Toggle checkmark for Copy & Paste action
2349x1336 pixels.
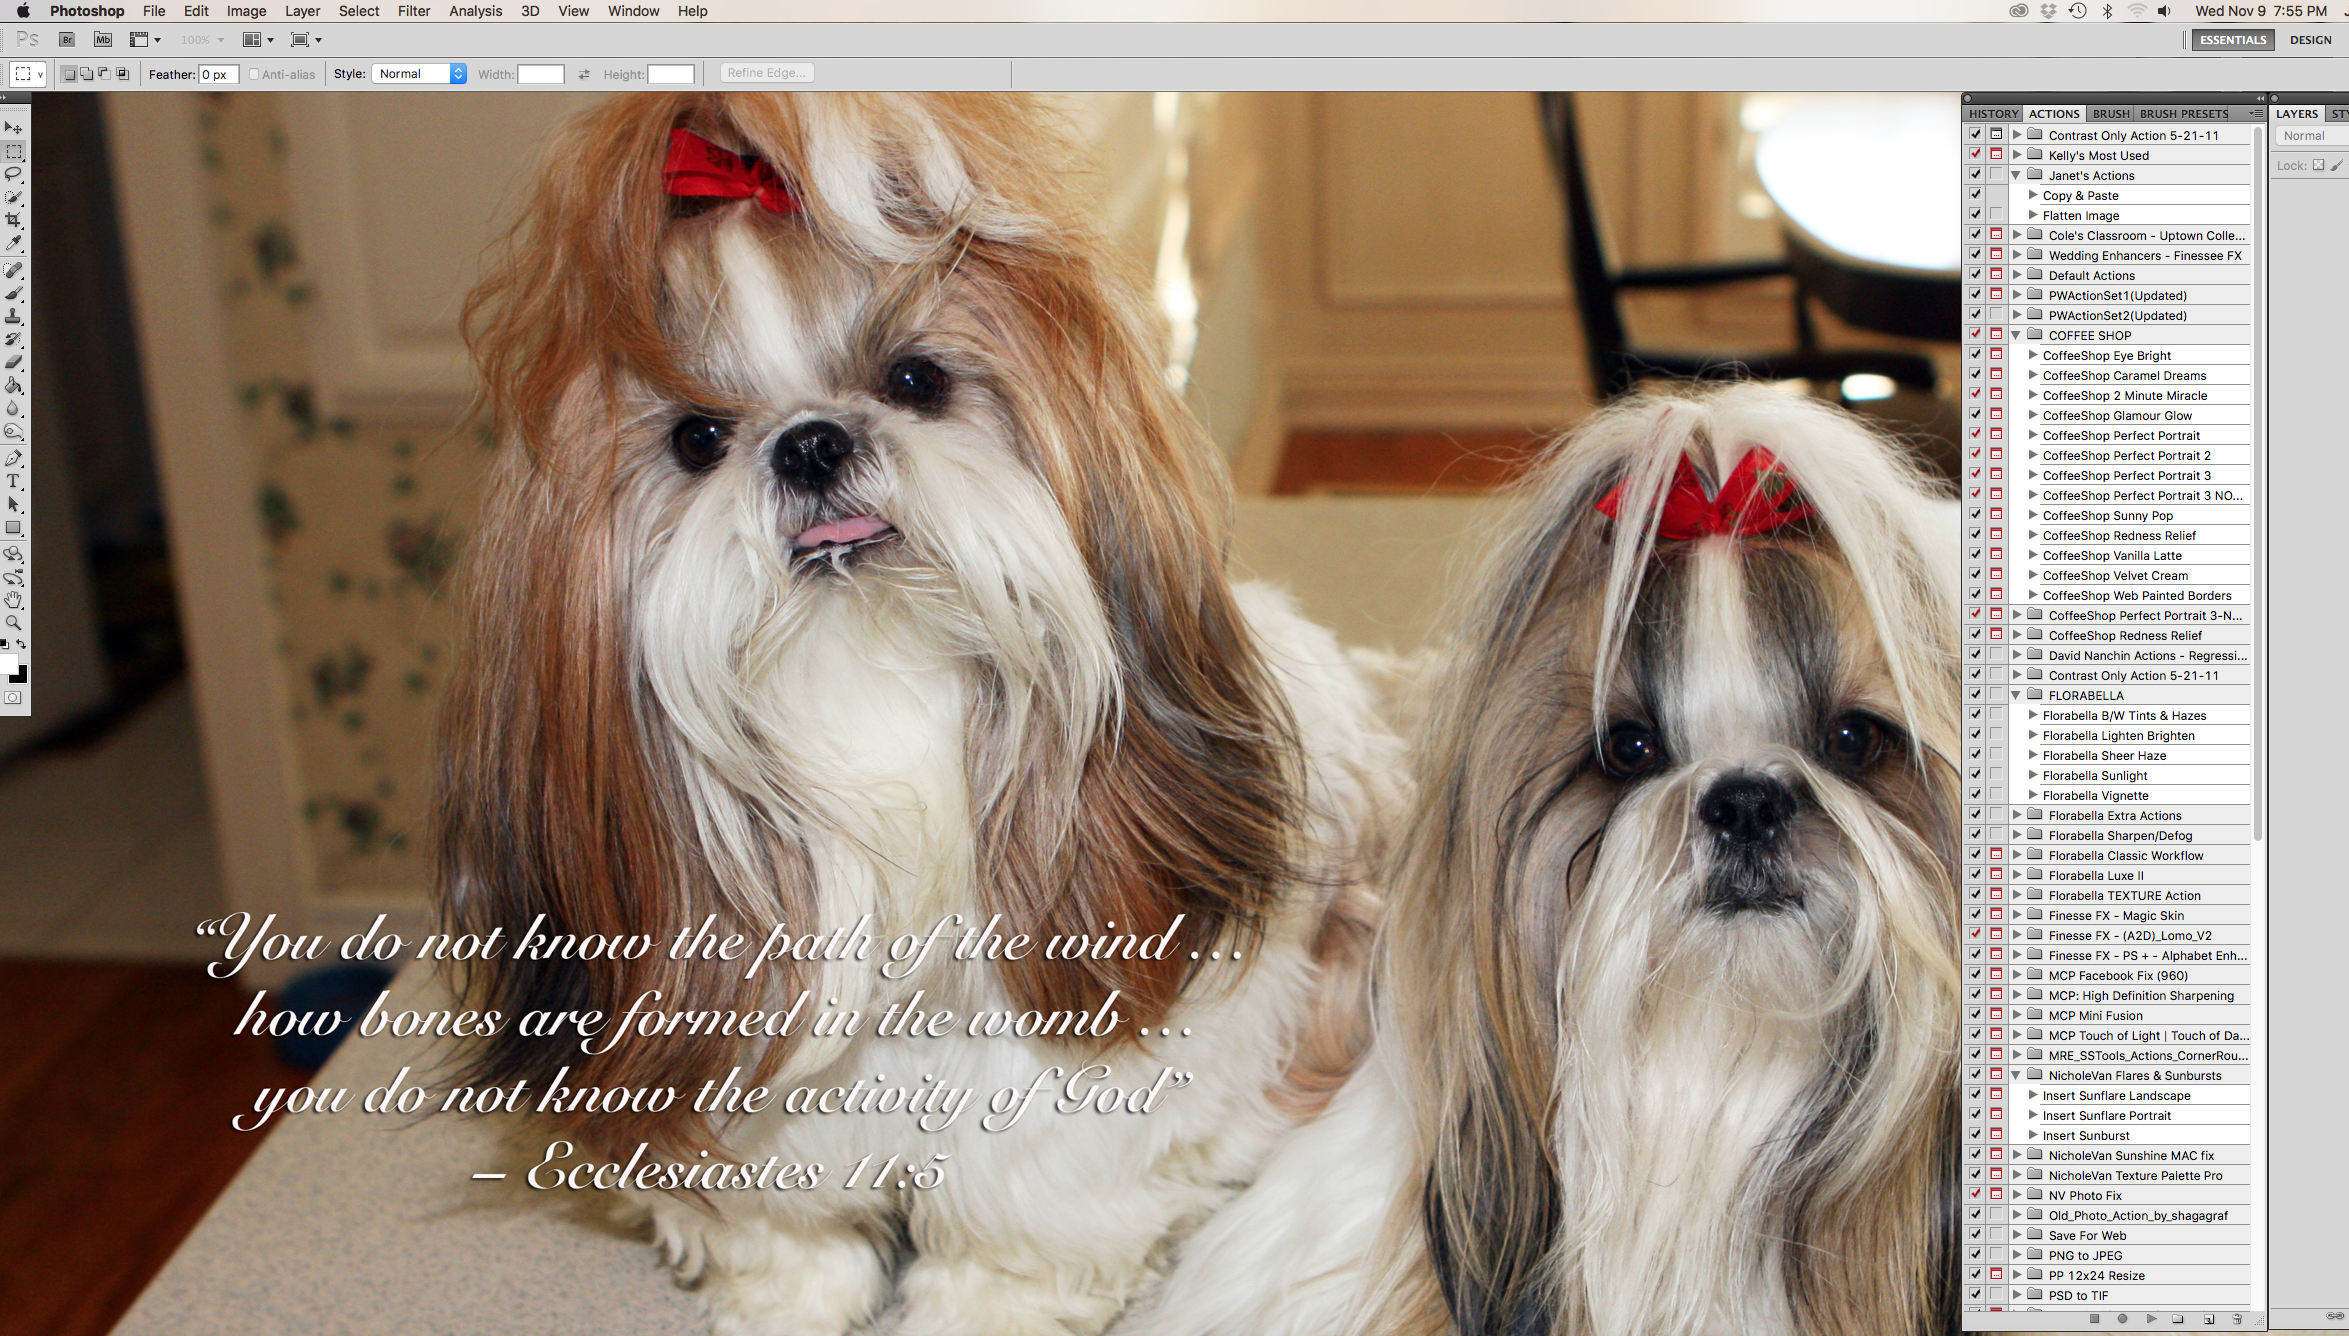click(1975, 194)
